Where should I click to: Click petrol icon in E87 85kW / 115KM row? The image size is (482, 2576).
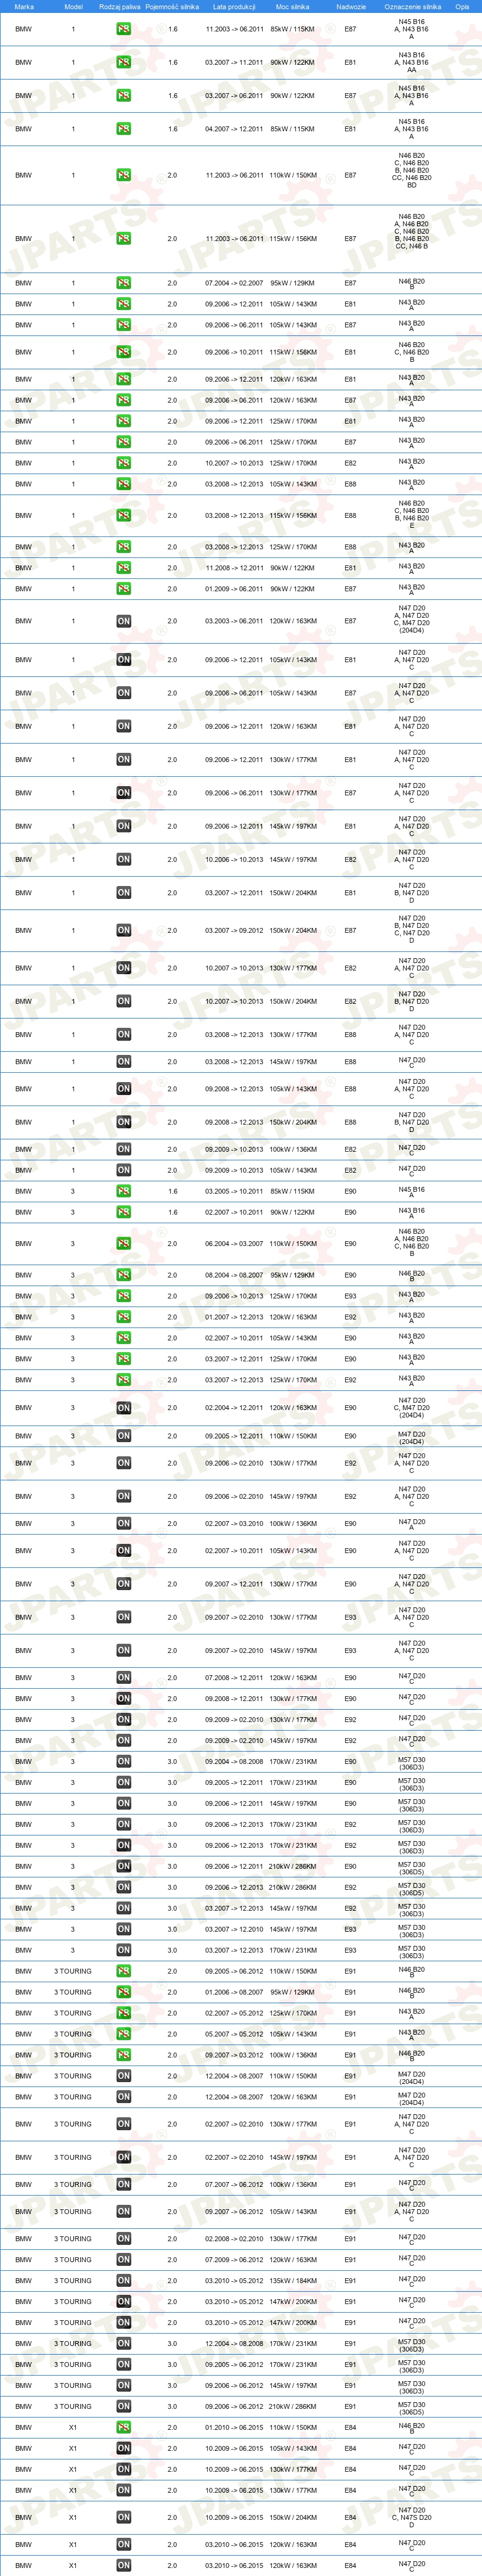tap(123, 29)
